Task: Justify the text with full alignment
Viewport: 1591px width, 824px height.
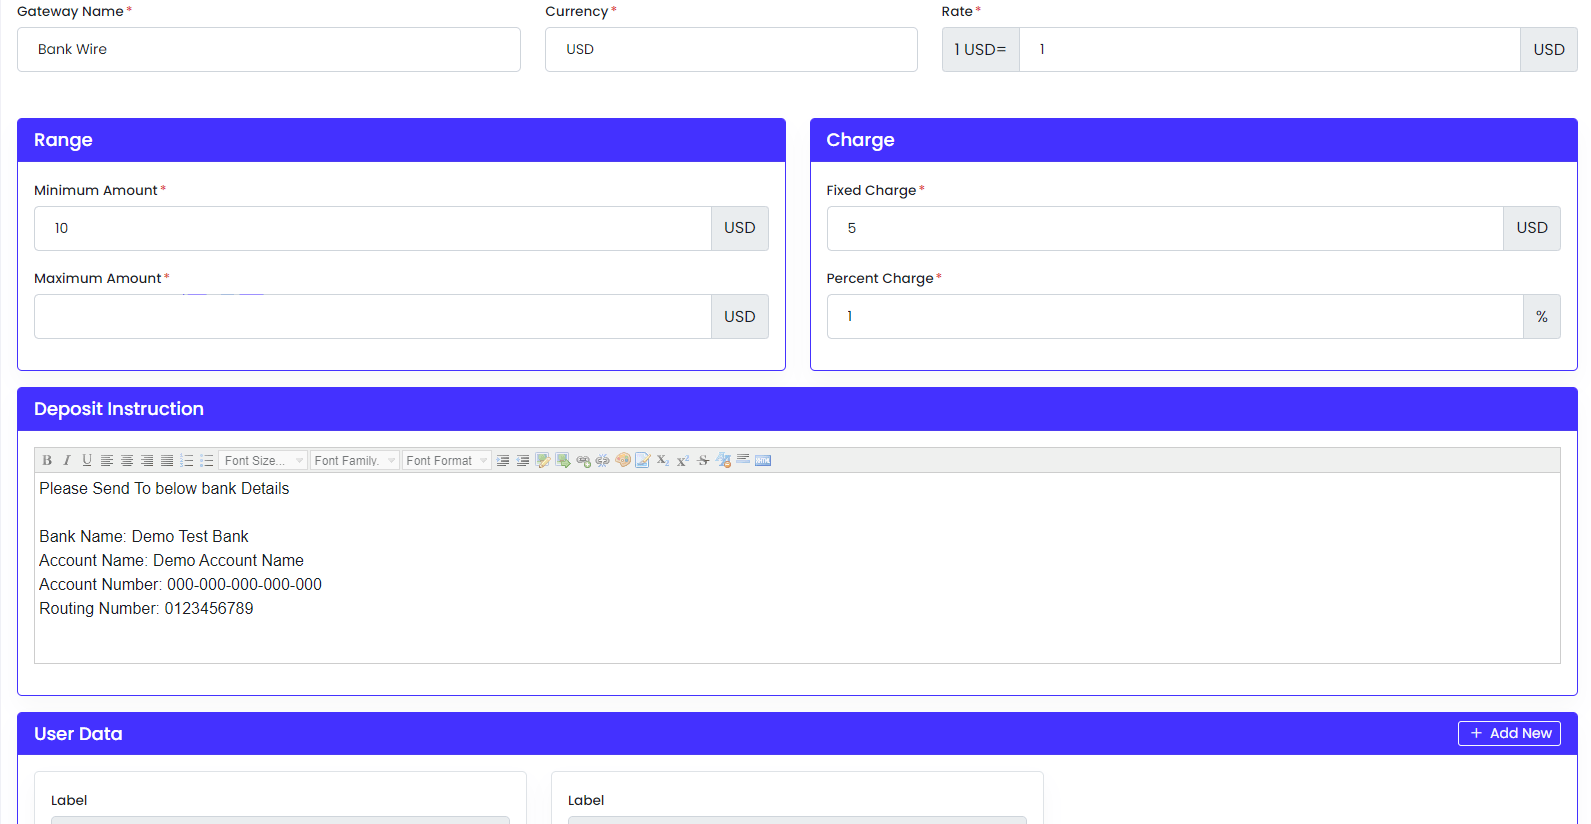Action: [x=167, y=460]
